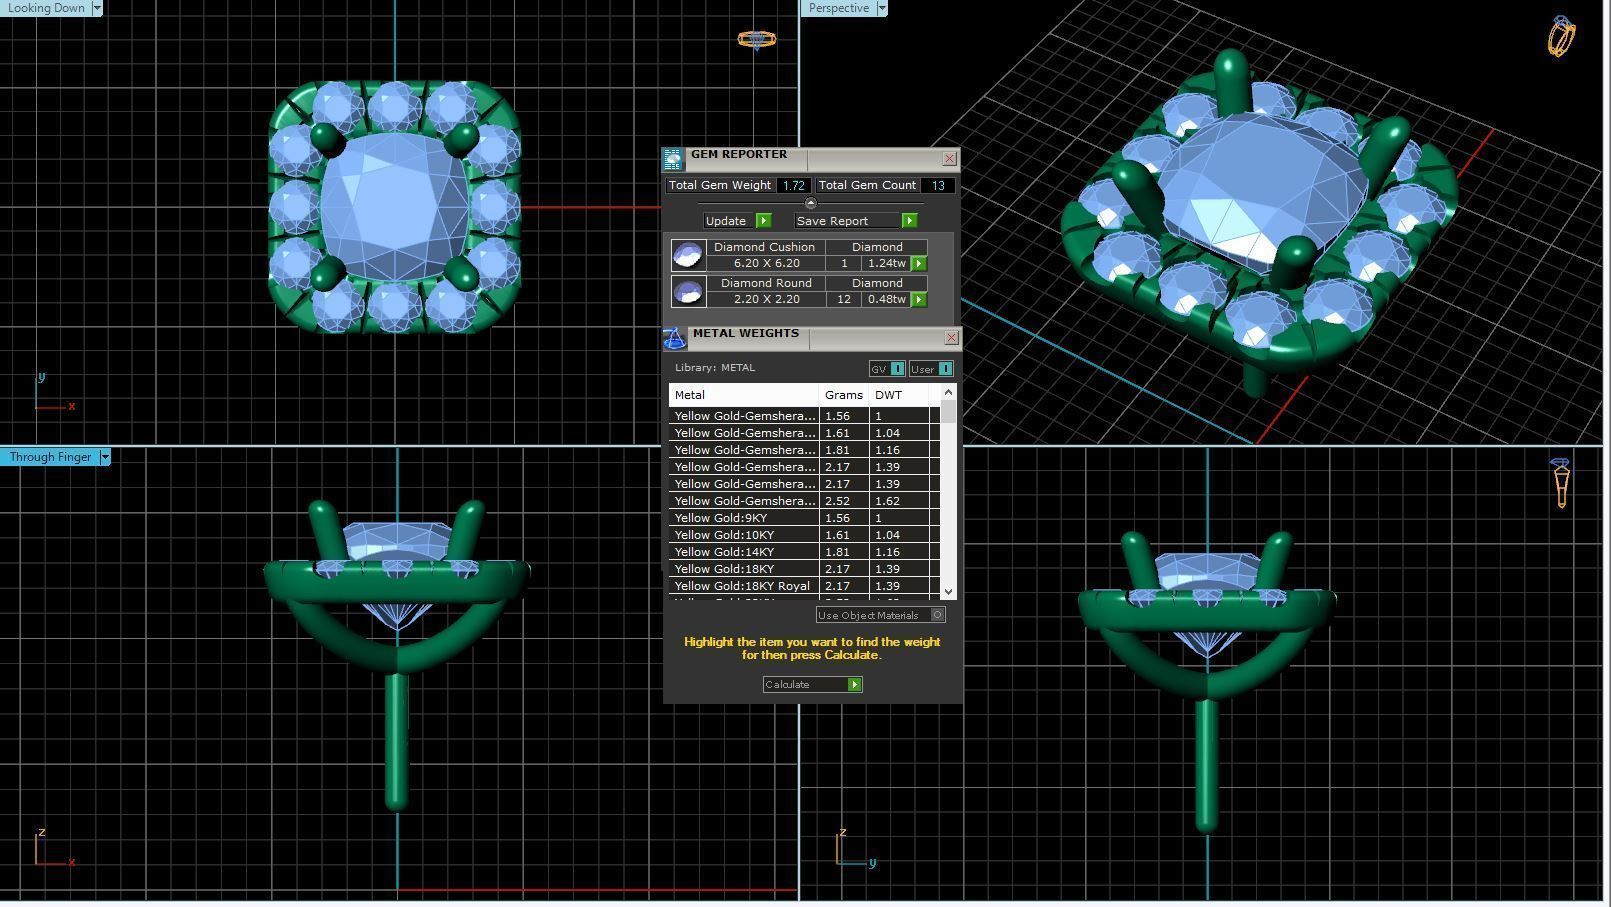Image resolution: width=1611 pixels, height=907 pixels.
Task: Open the Looking Down viewport dropdown arrow
Action: (x=97, y=8)
